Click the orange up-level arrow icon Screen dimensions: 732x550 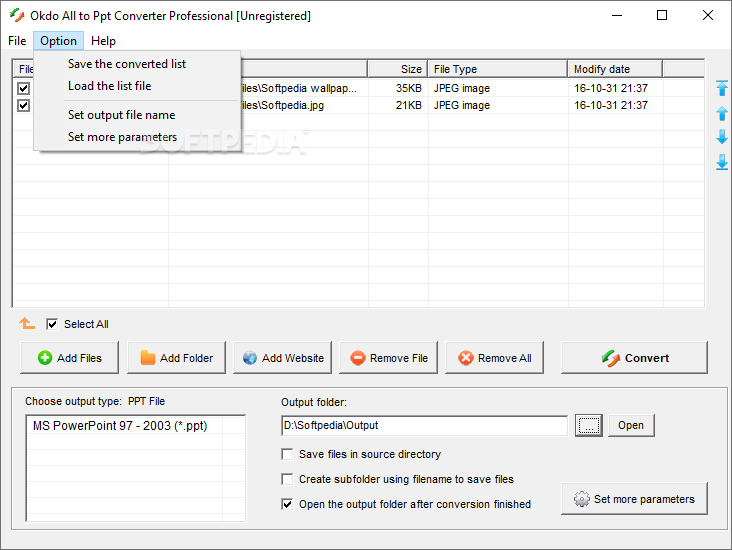coord(27,323)
